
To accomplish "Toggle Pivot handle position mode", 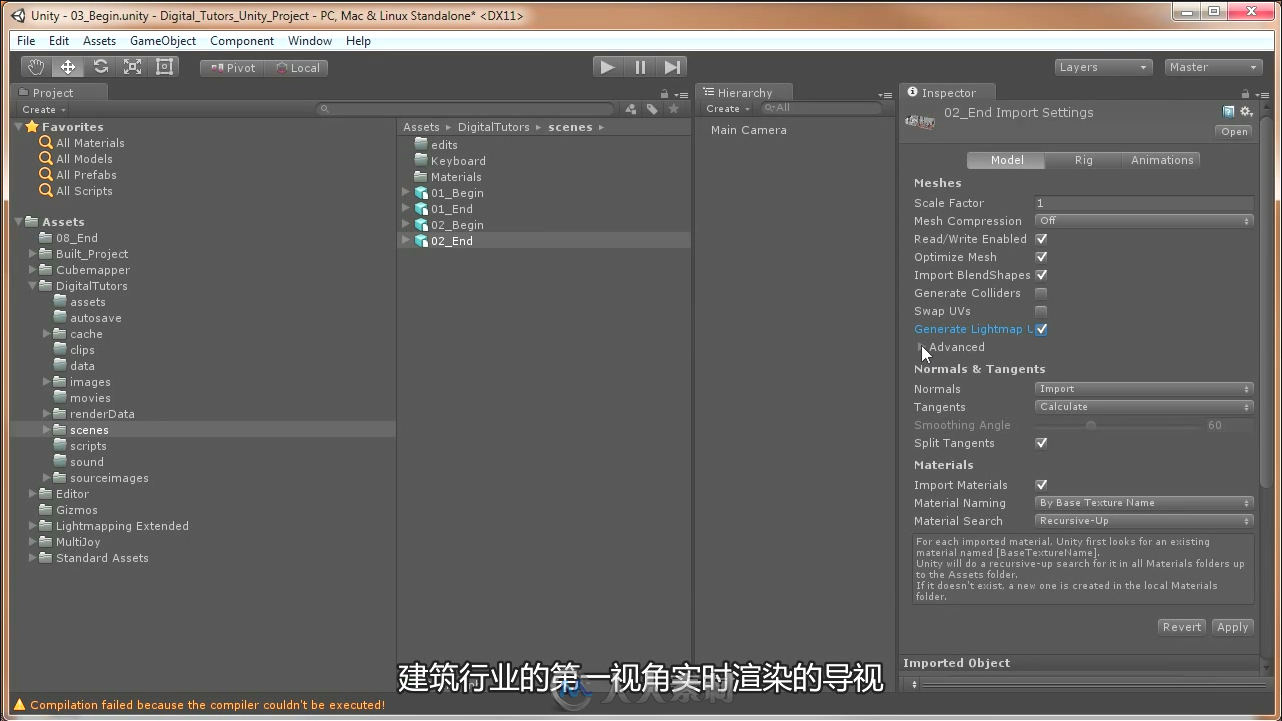I will (x=232, y=68).
